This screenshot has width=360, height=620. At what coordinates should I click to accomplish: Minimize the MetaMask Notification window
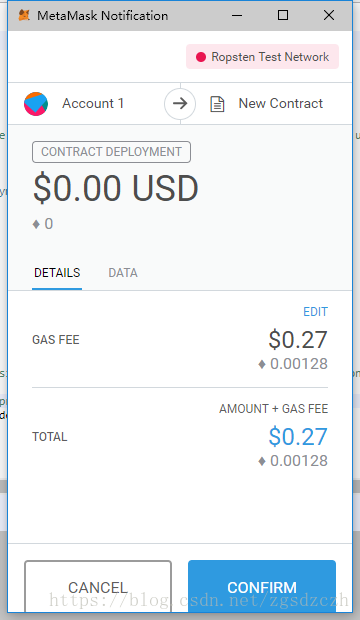(237, 15)
